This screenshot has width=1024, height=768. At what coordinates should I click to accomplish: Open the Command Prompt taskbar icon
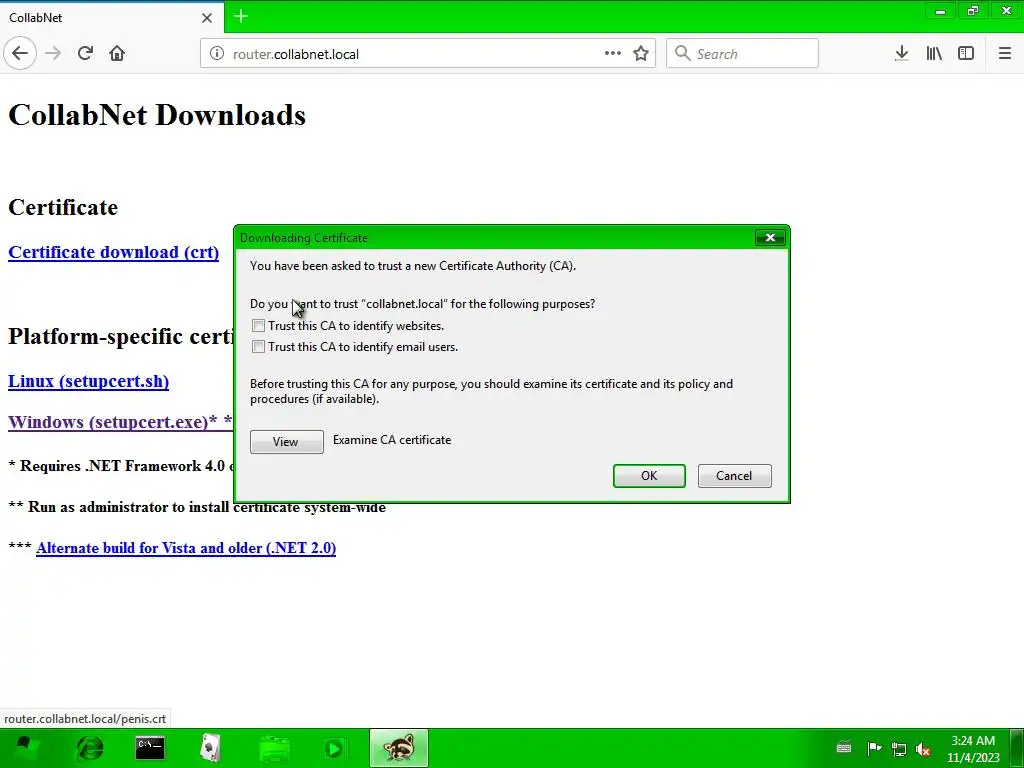(x=150, y=748)
